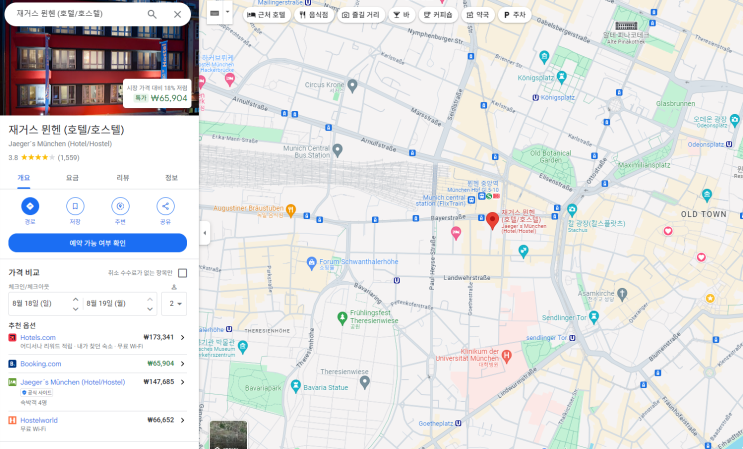Viewport: 743px width, 449px height.
Task: Filter map by 음식점 restaurants
Action: coord(314,15)
